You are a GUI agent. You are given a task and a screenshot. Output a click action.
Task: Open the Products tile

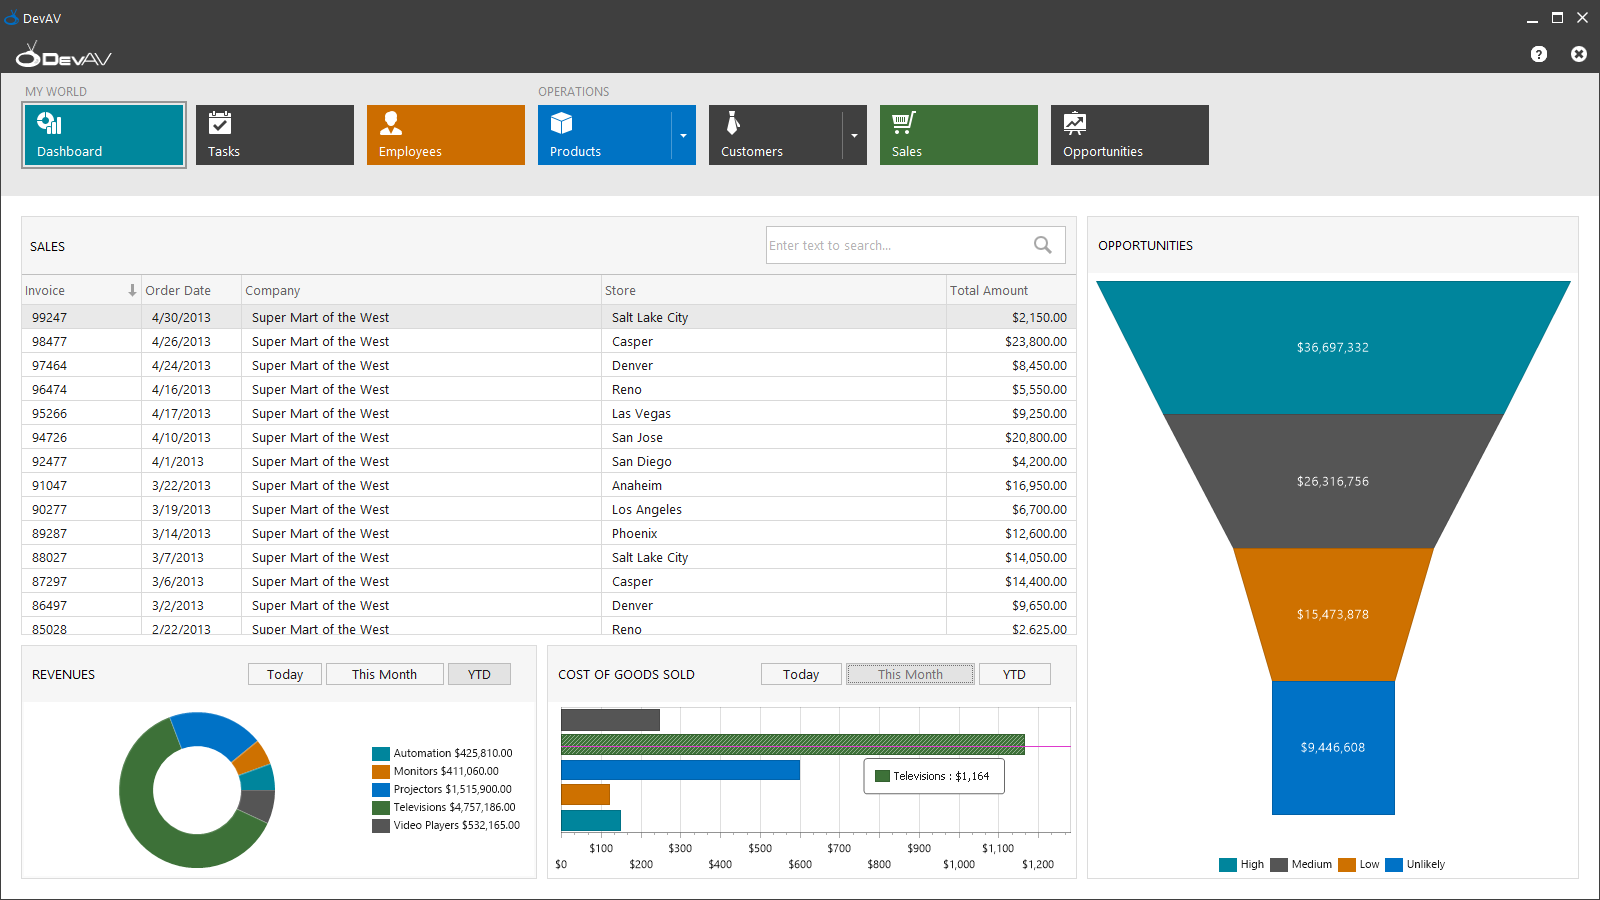[604, 135]
